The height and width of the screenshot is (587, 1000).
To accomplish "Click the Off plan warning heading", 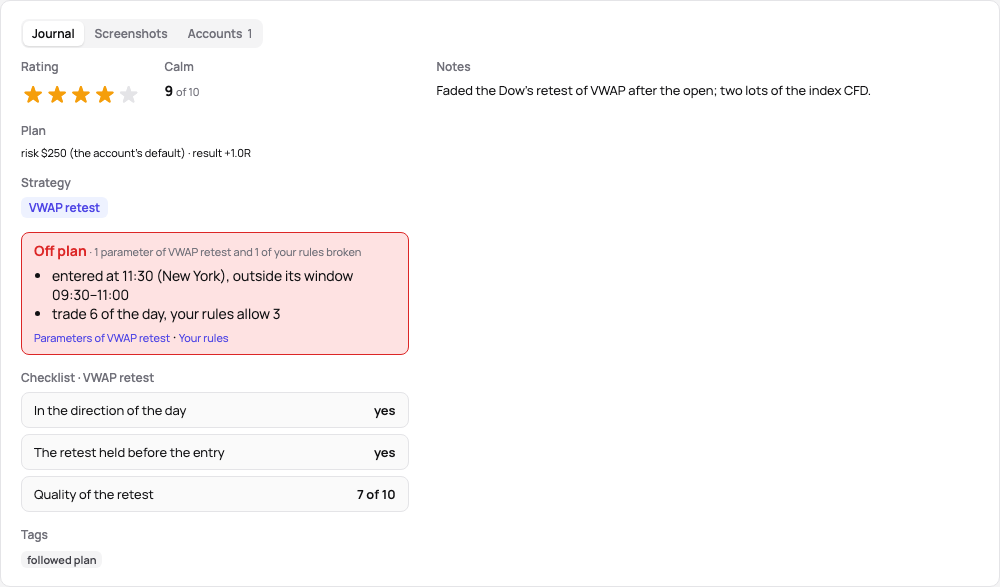I will pos(60,251).
